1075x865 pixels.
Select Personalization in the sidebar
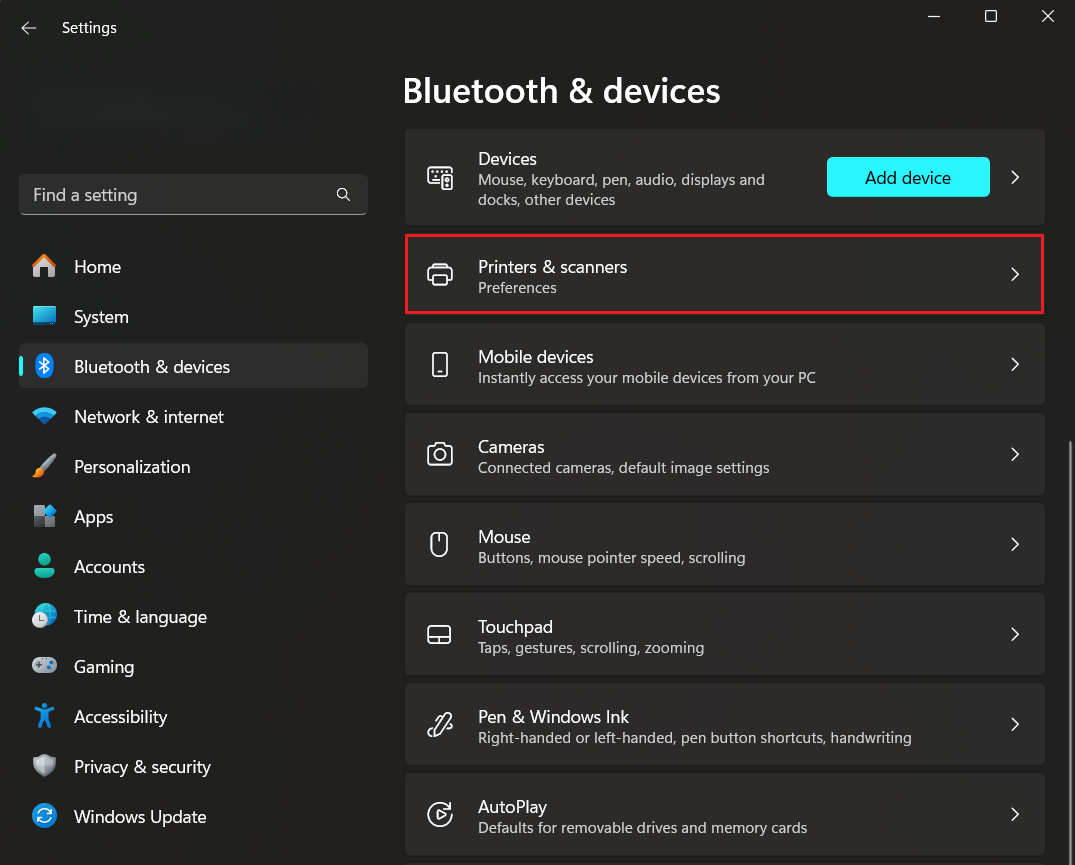point(131,467)
